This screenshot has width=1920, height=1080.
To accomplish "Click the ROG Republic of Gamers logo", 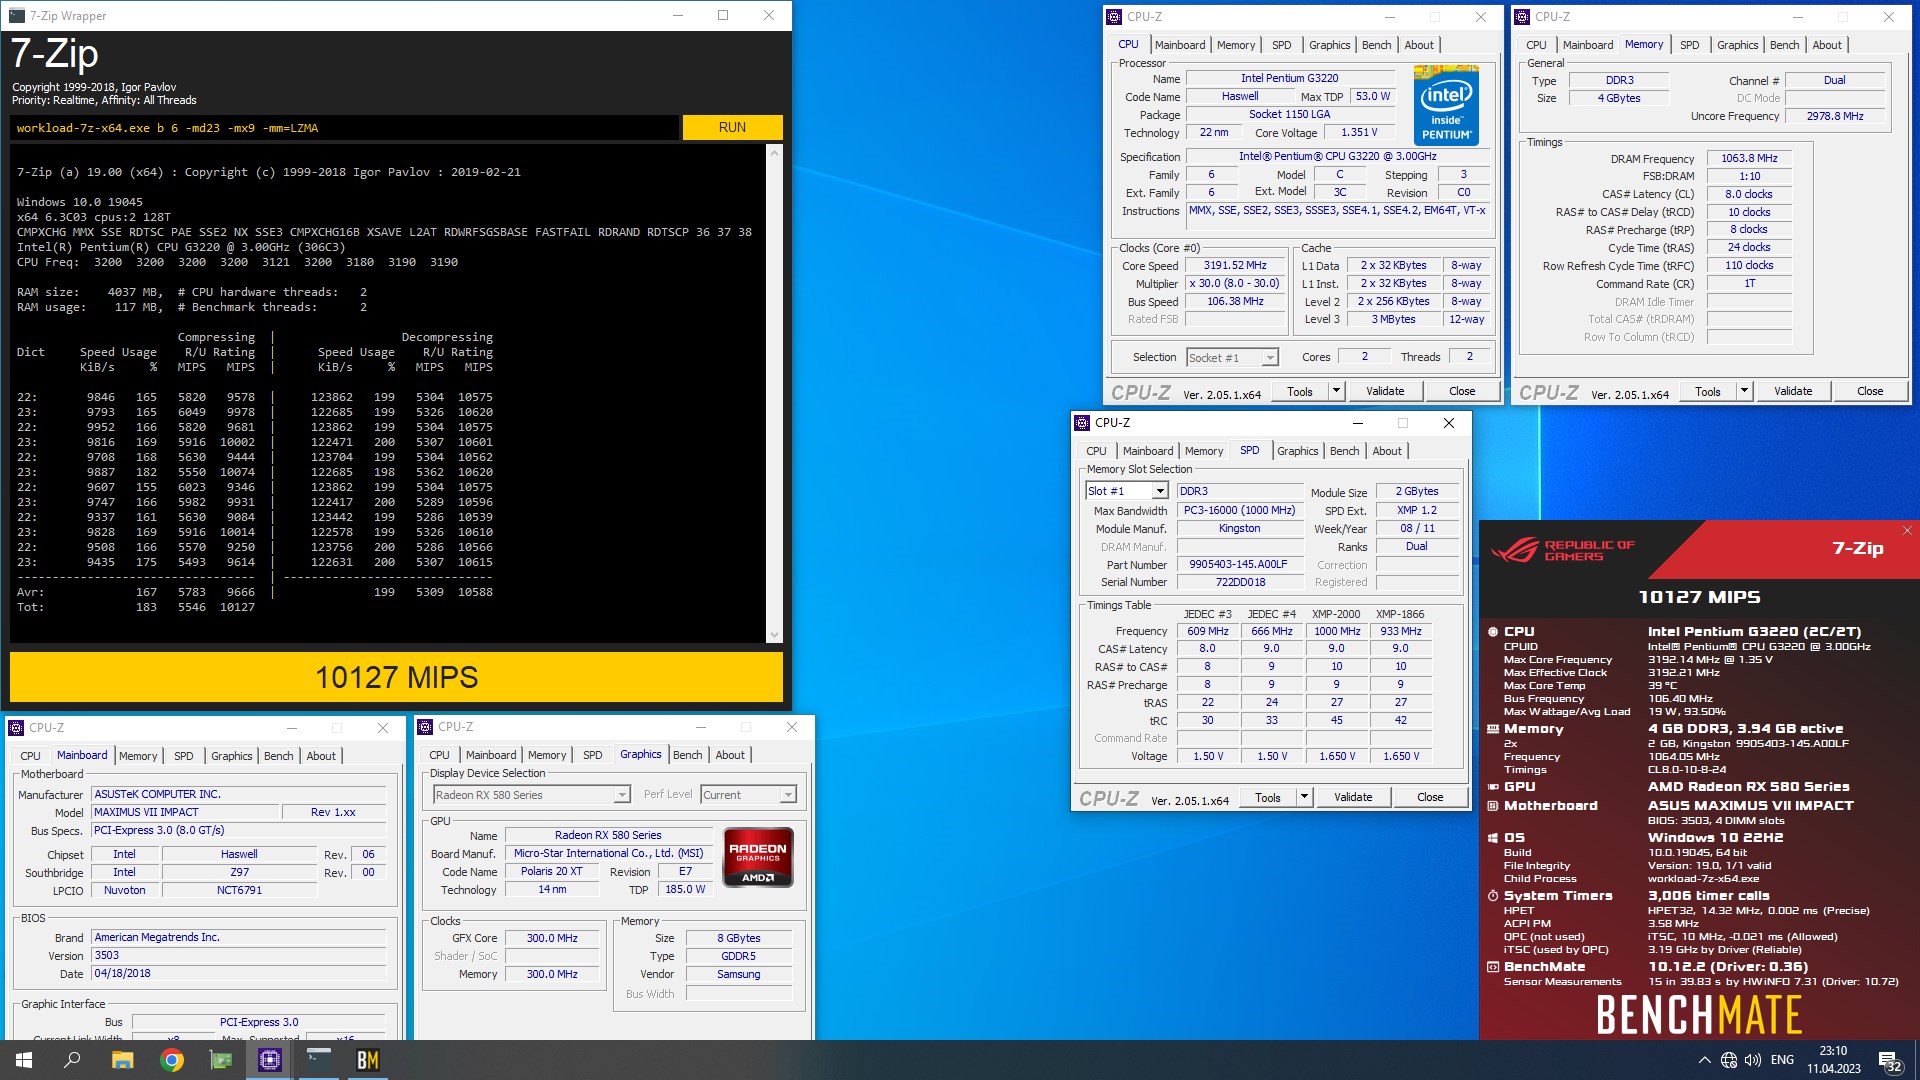I will coord(1562,551).
